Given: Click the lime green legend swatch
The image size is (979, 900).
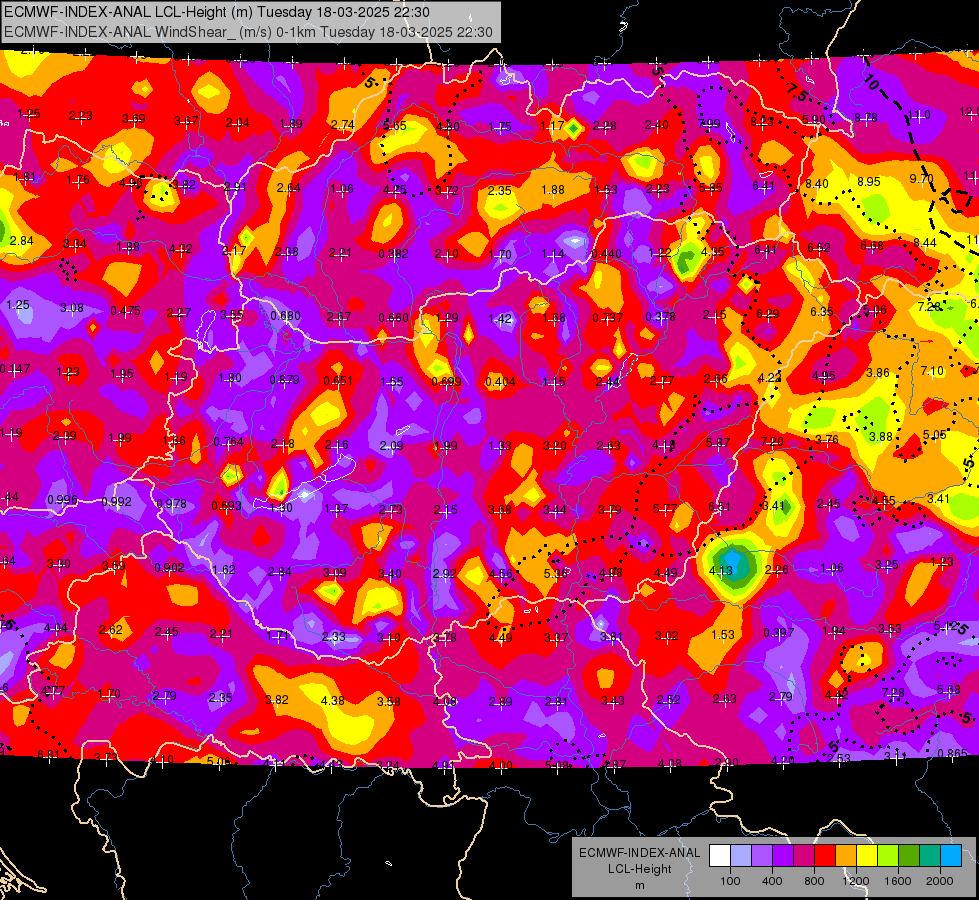Looking at the screenshot, I should click(x=888, y=855).
